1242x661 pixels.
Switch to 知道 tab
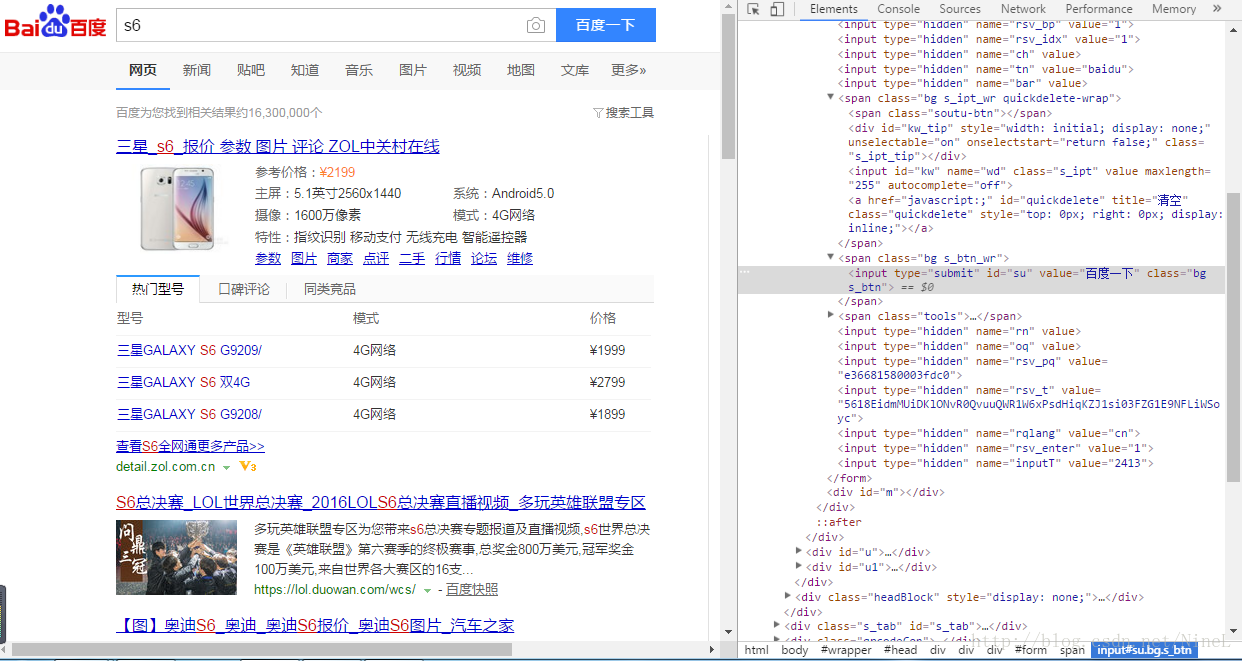coord(305,70)
